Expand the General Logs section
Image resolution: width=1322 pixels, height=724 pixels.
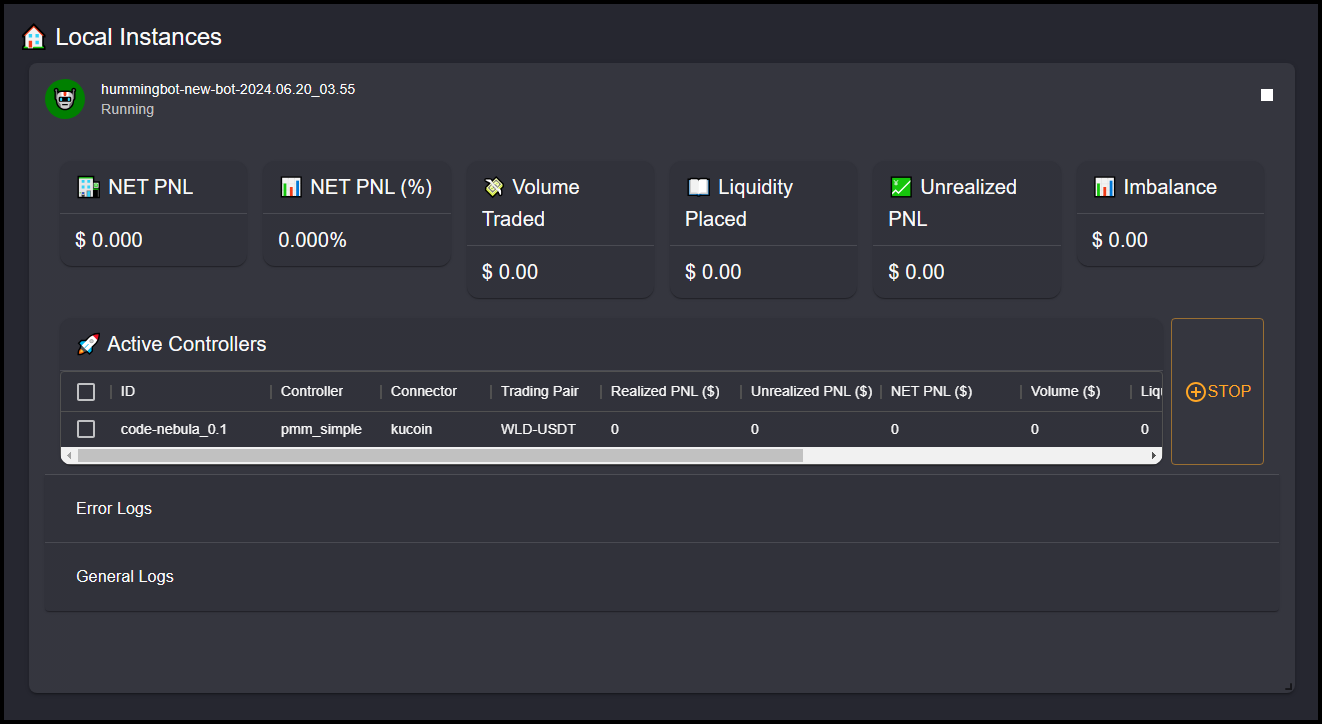[125, 576]
